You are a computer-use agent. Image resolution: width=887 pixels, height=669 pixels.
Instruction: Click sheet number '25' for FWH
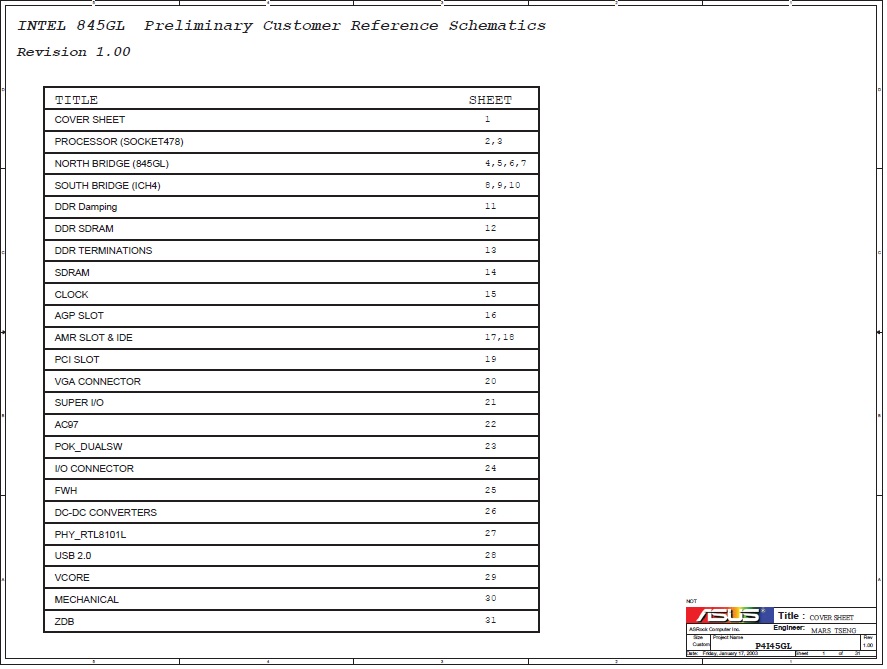point(490,490)
